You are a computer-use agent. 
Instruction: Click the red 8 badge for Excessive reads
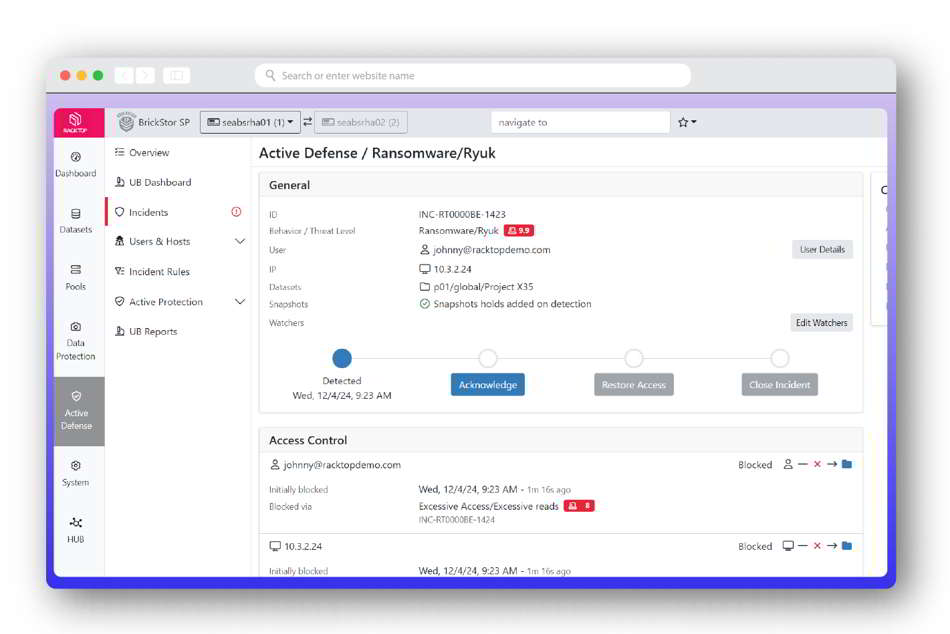coord(579,506)
